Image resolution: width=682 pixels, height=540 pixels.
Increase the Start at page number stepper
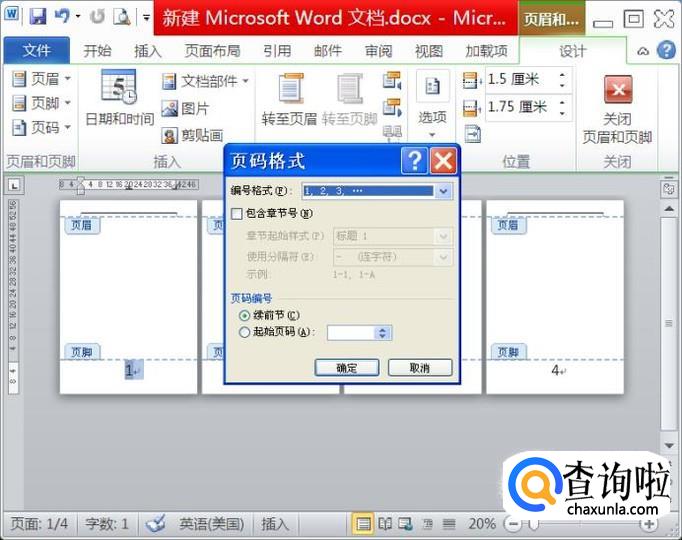[x=382, y=330]
